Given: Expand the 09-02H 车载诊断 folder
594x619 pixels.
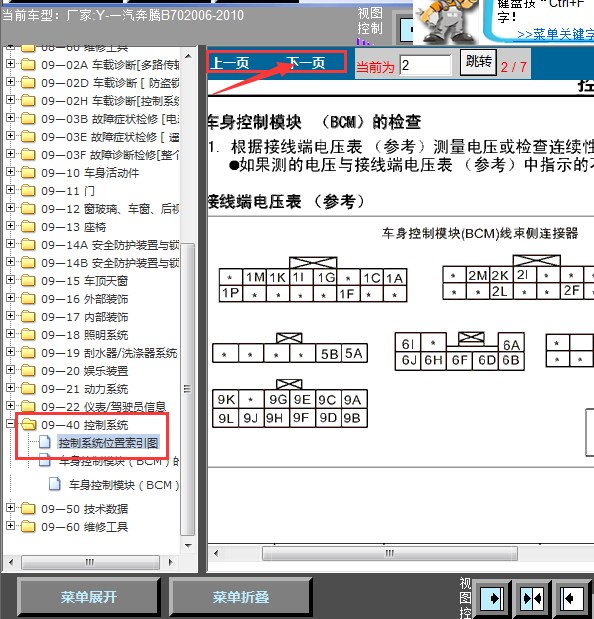Looking at the screenshot, I should click(x=11, y=99).
